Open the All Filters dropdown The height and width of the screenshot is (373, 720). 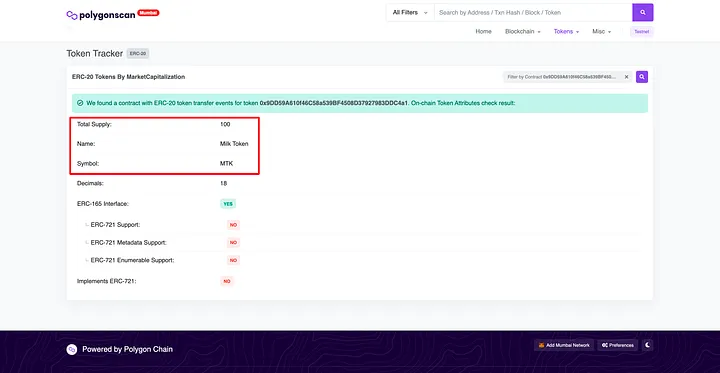410,12
